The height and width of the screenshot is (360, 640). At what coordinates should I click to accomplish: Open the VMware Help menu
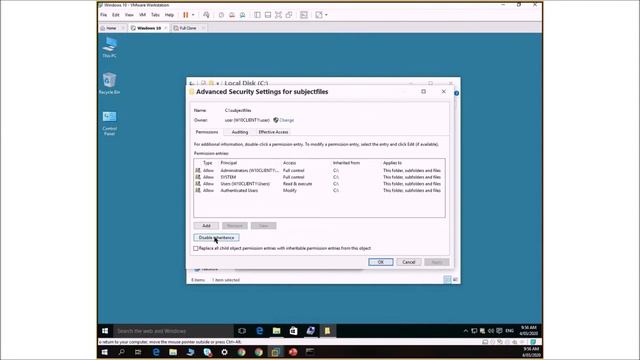[169, 15]
